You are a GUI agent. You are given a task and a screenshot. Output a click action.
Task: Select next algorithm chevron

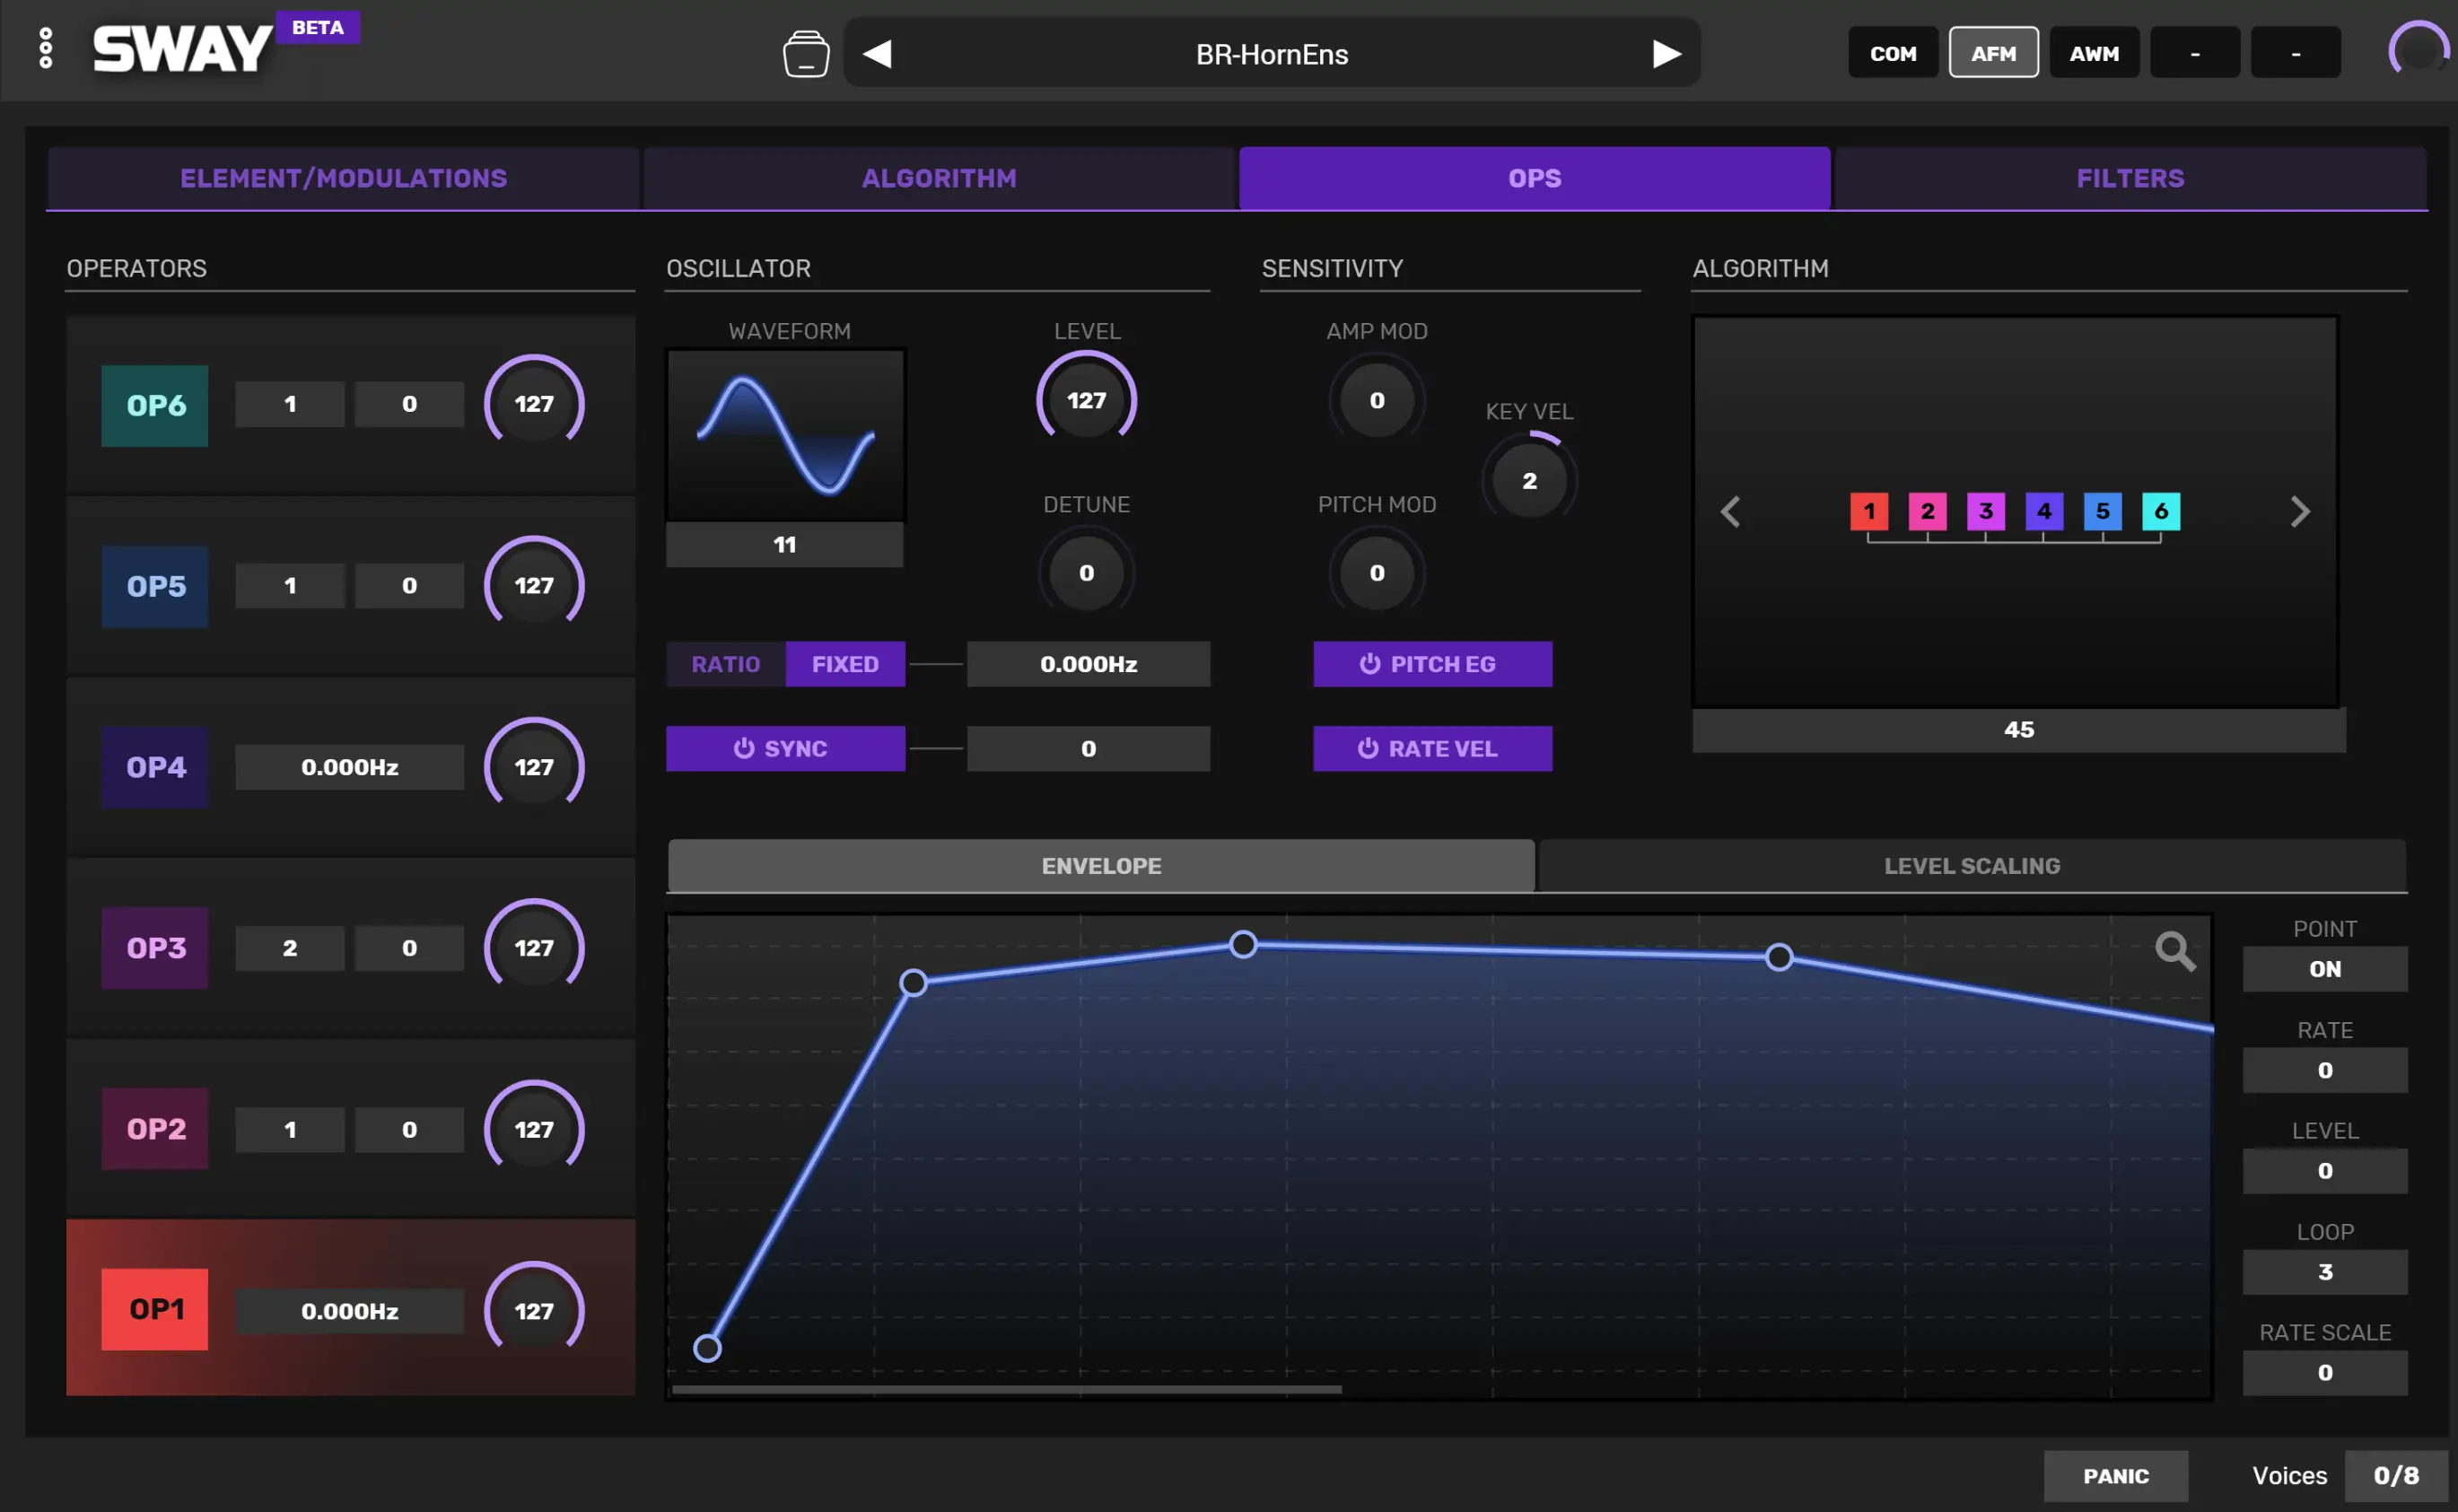pos(2300,512)
